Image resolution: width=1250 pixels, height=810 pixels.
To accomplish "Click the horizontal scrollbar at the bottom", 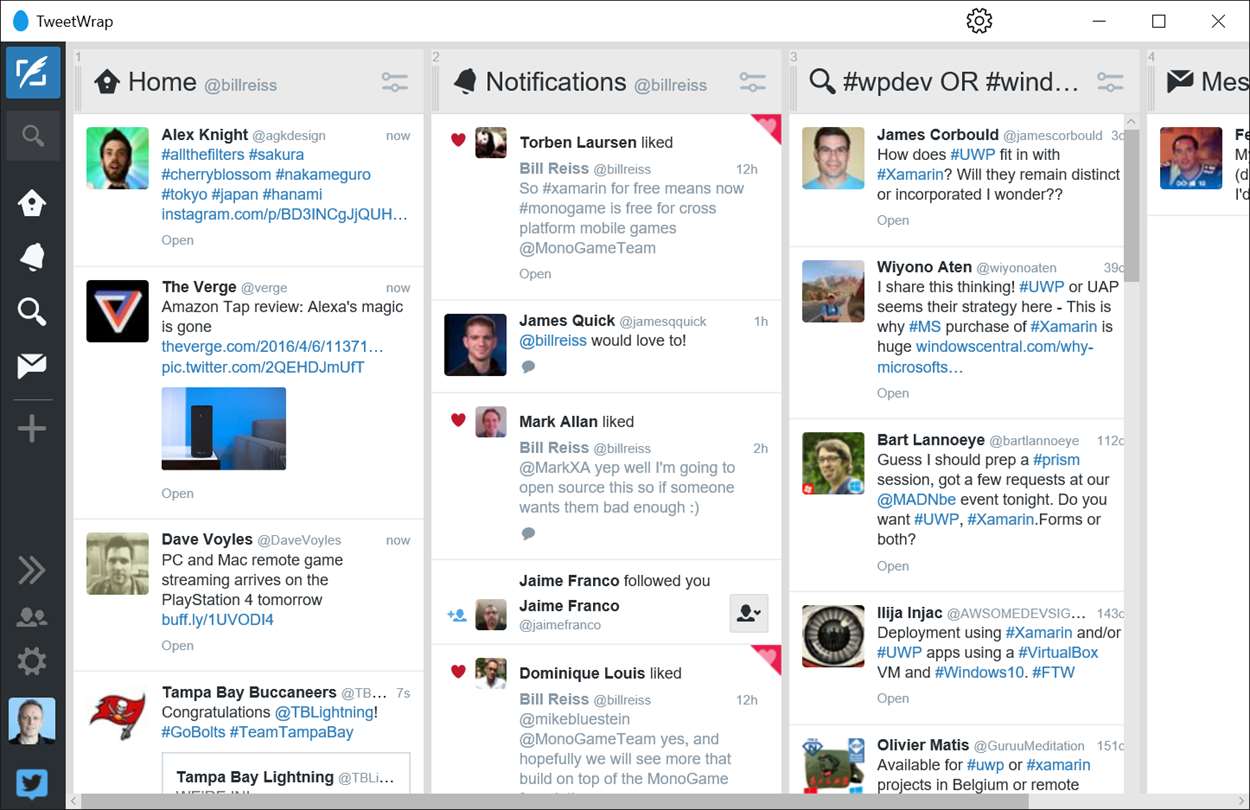I will (x=555, y=801).
